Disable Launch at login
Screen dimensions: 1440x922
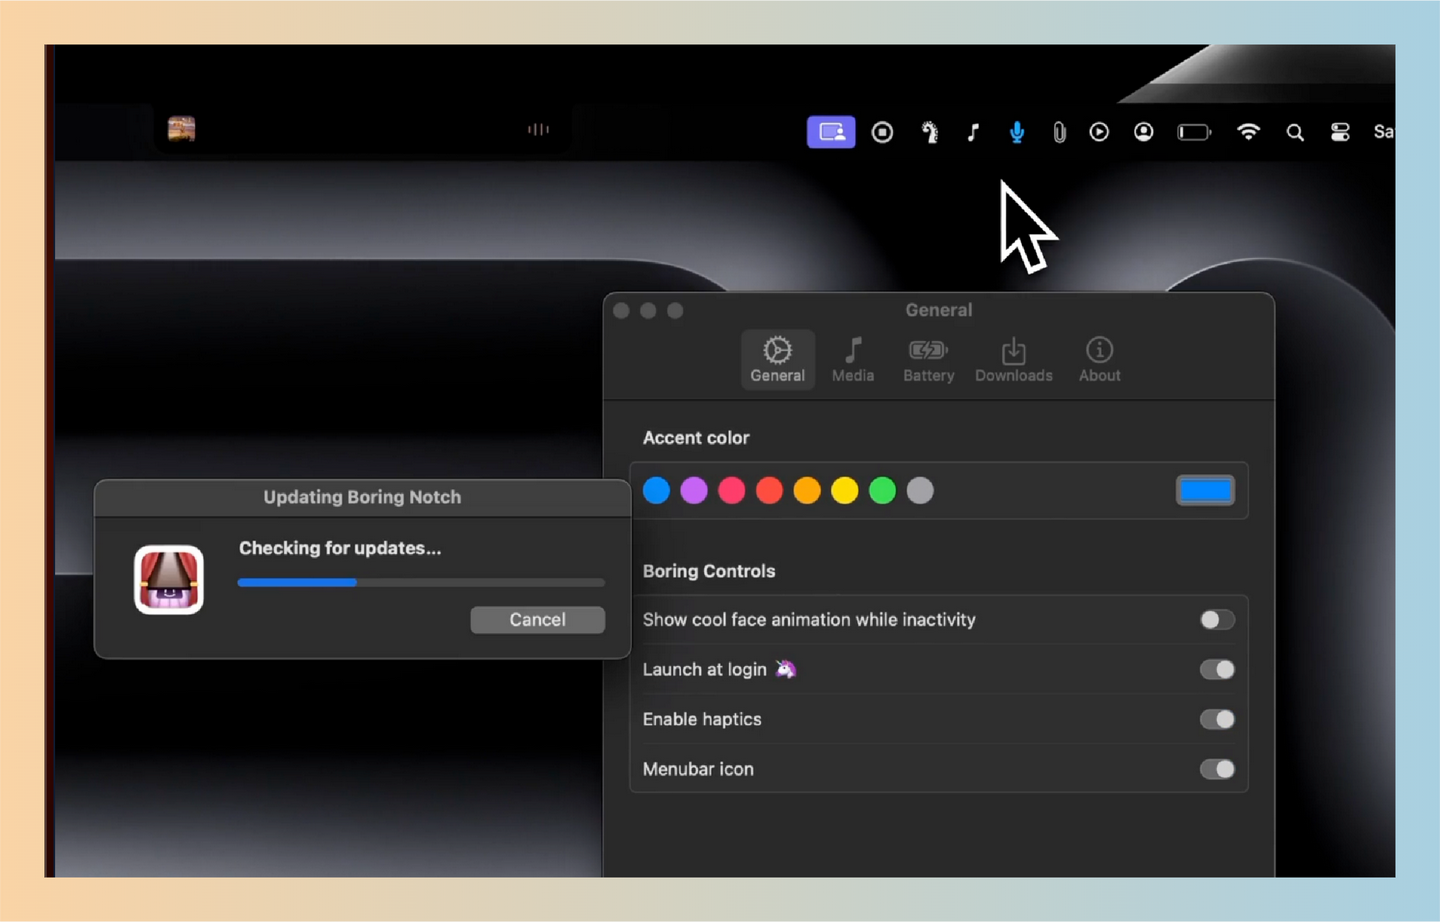1216,670
